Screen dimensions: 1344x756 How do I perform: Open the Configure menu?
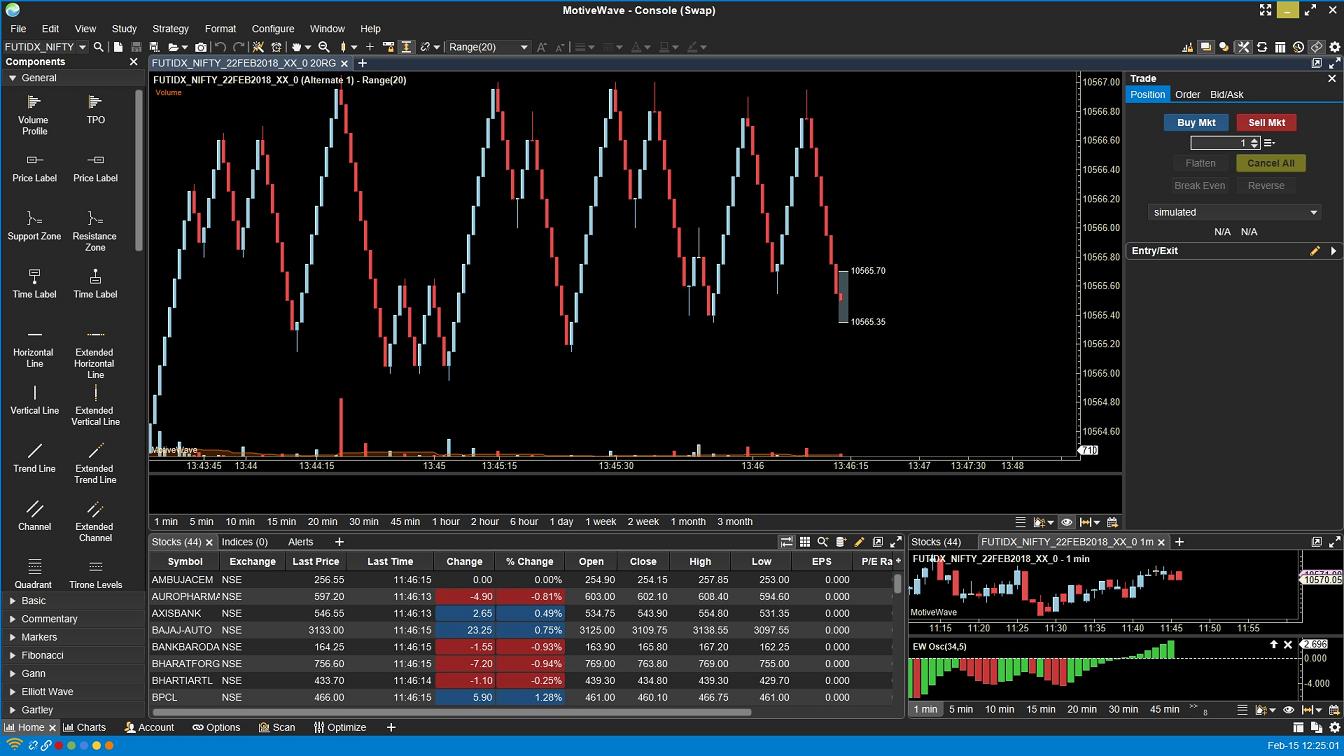(273, 29)
